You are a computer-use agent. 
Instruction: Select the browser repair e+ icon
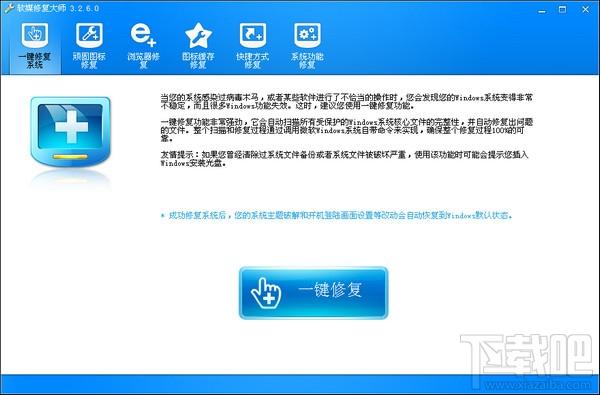pos(143,35)
